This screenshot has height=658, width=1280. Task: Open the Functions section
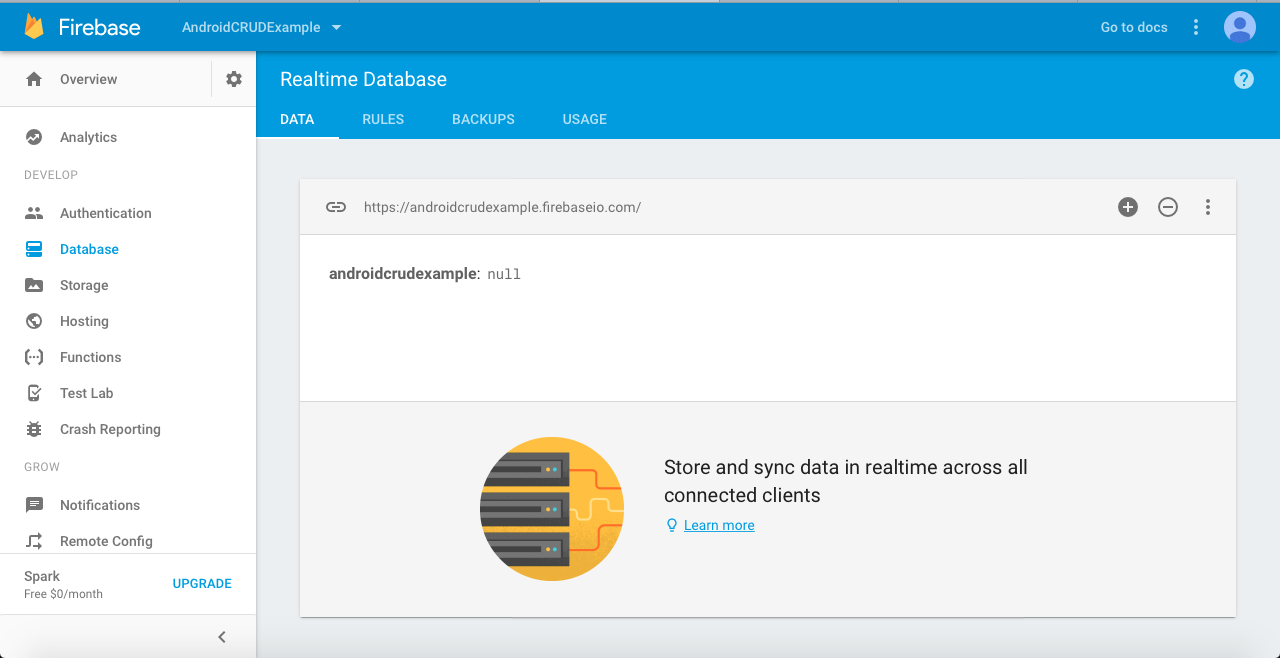point(90,357)
